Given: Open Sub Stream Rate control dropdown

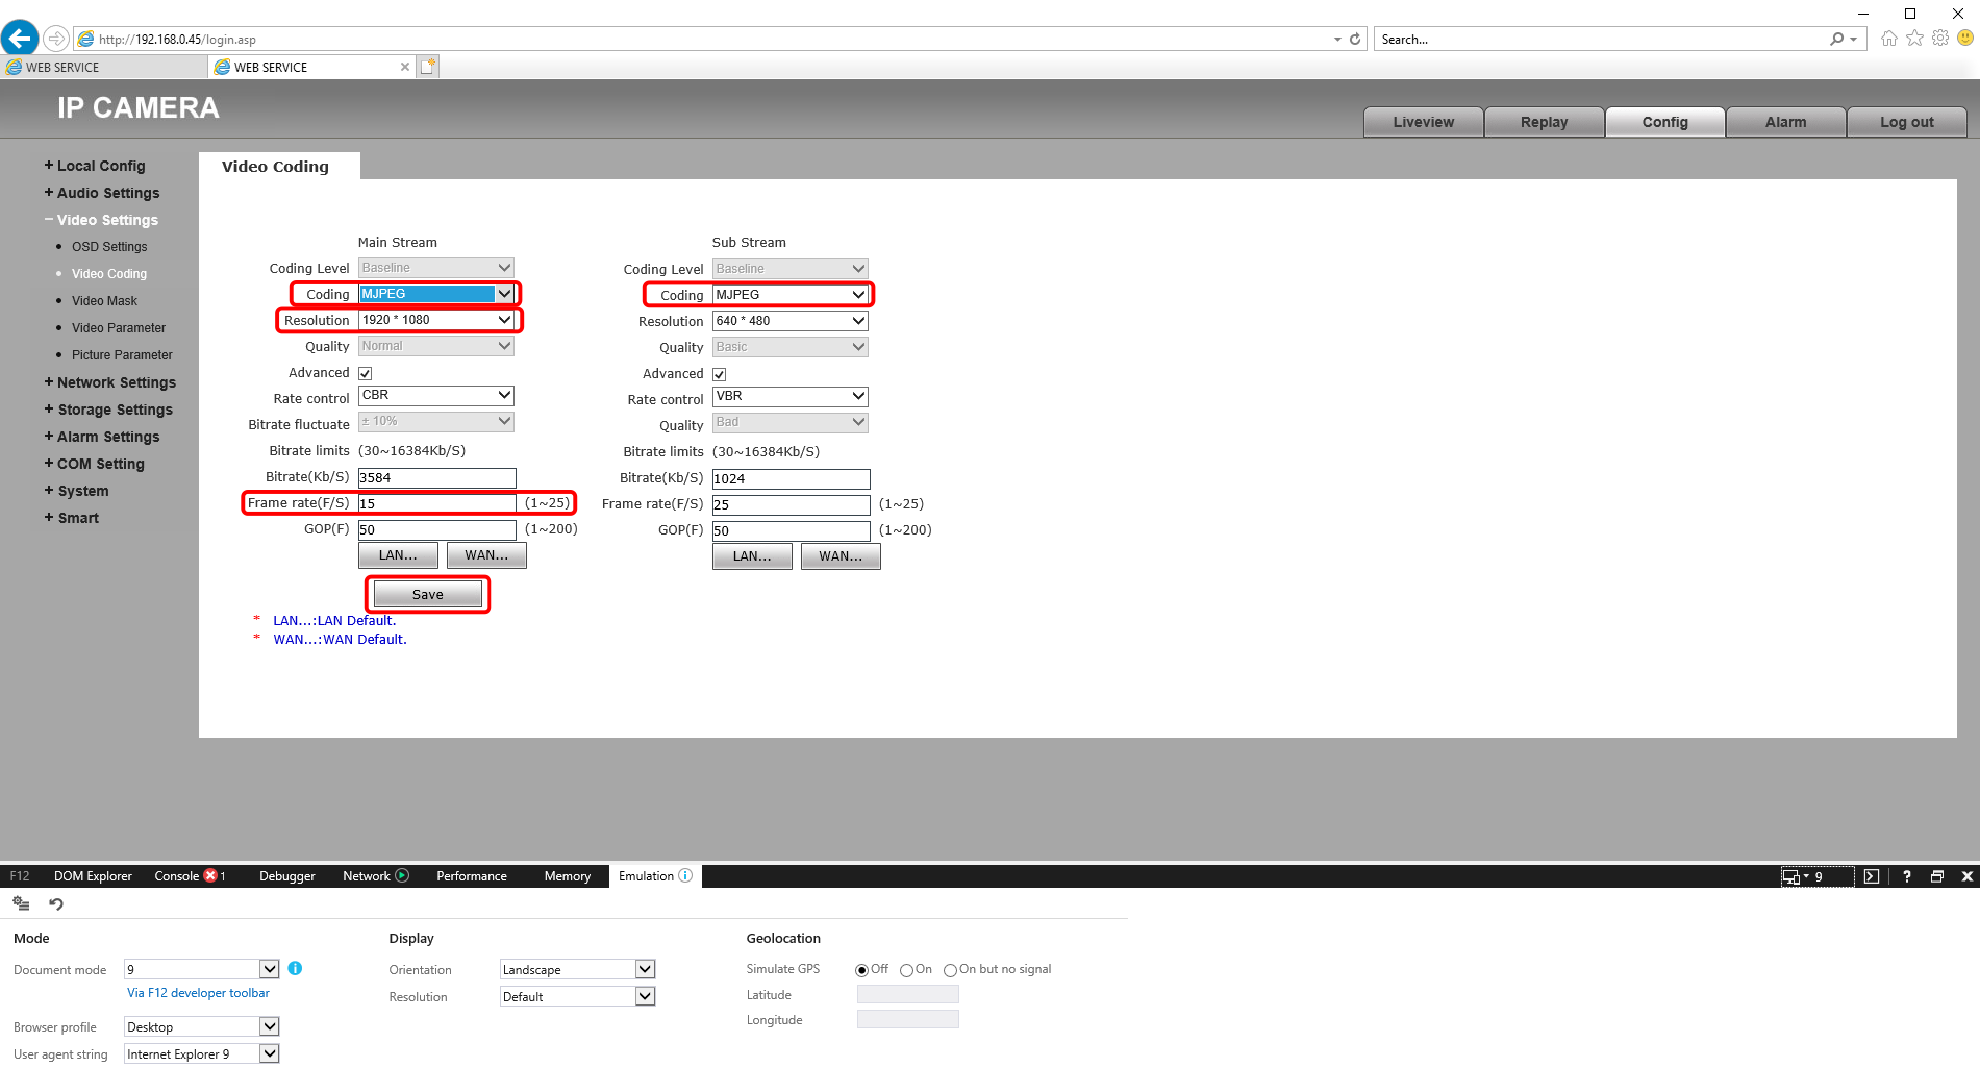Looking at the screenshot, I should 790,396.
